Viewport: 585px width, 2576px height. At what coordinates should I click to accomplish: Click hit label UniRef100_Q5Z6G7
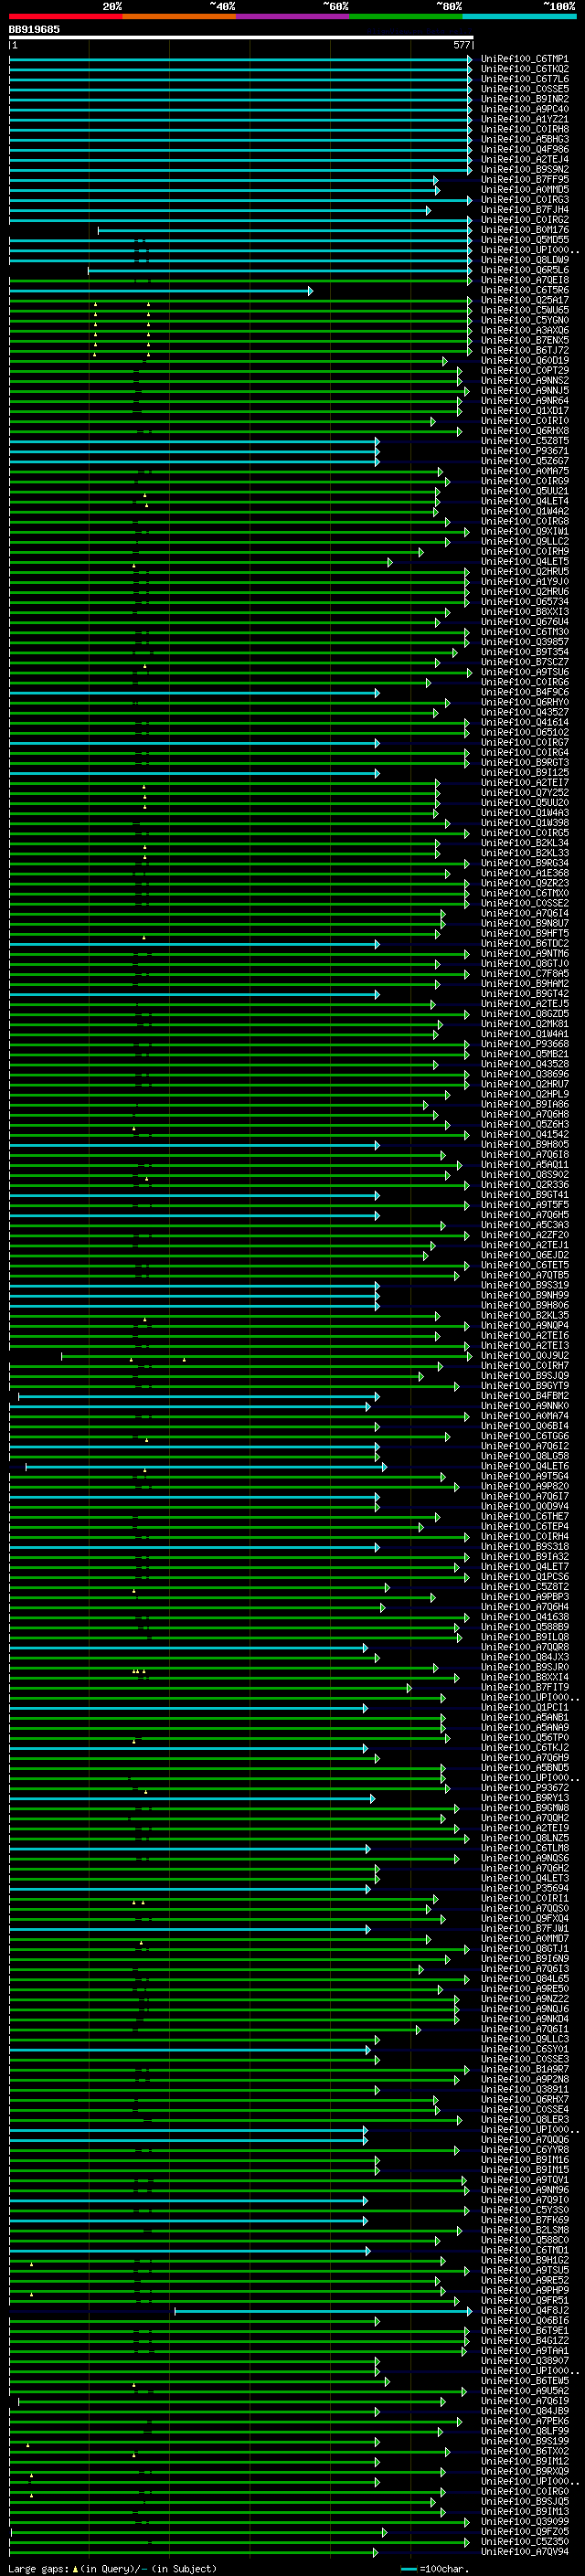click(525, 461)
